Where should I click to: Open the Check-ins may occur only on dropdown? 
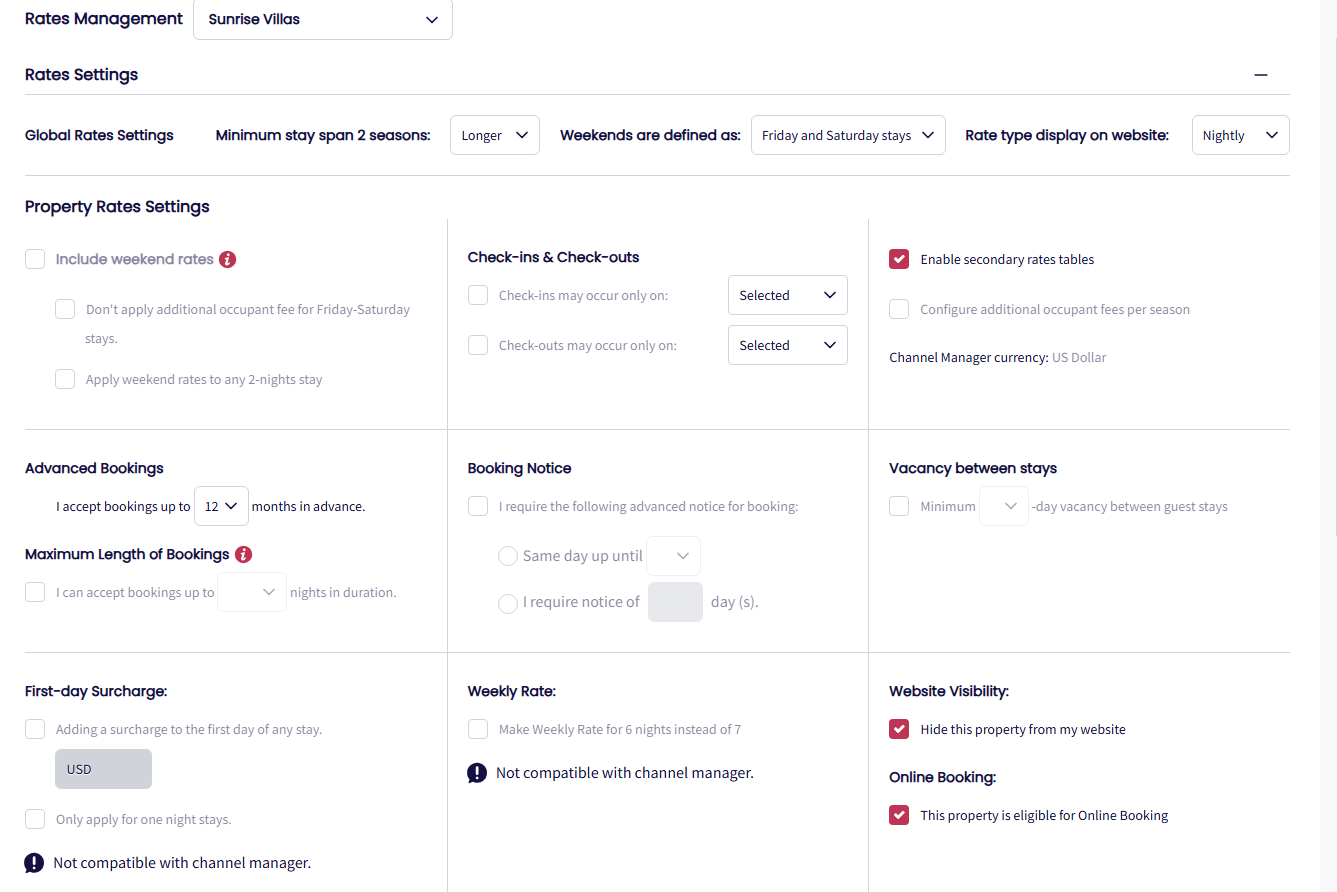[x=787, y=296]
